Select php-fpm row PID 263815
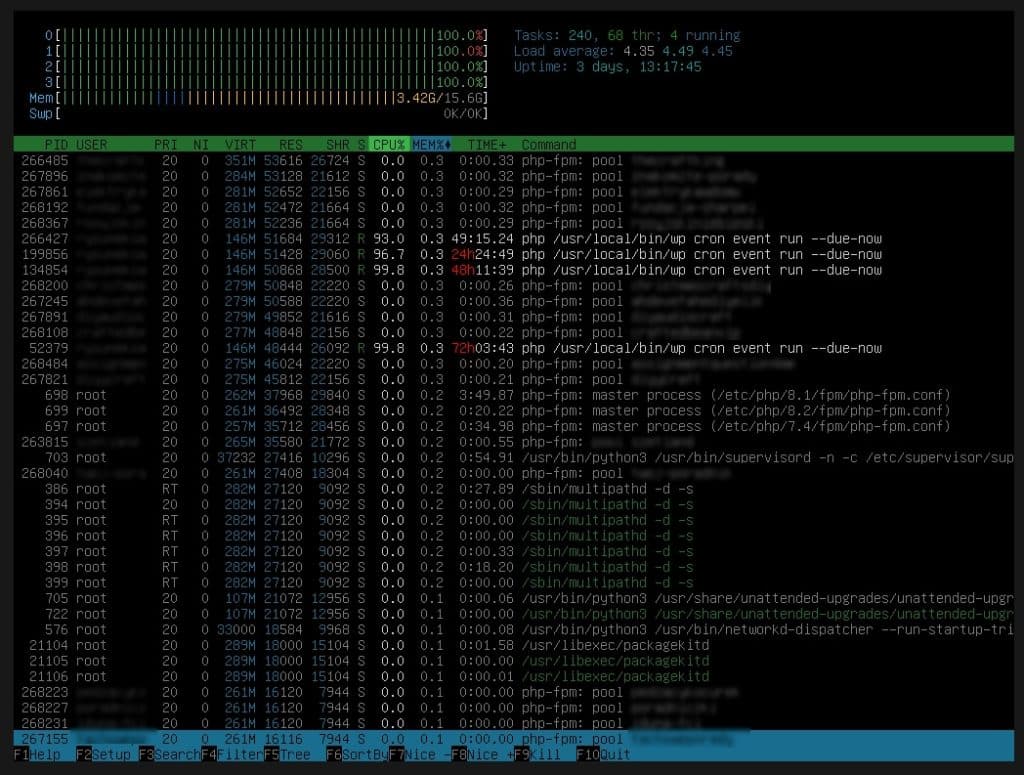 click(513, 442)
